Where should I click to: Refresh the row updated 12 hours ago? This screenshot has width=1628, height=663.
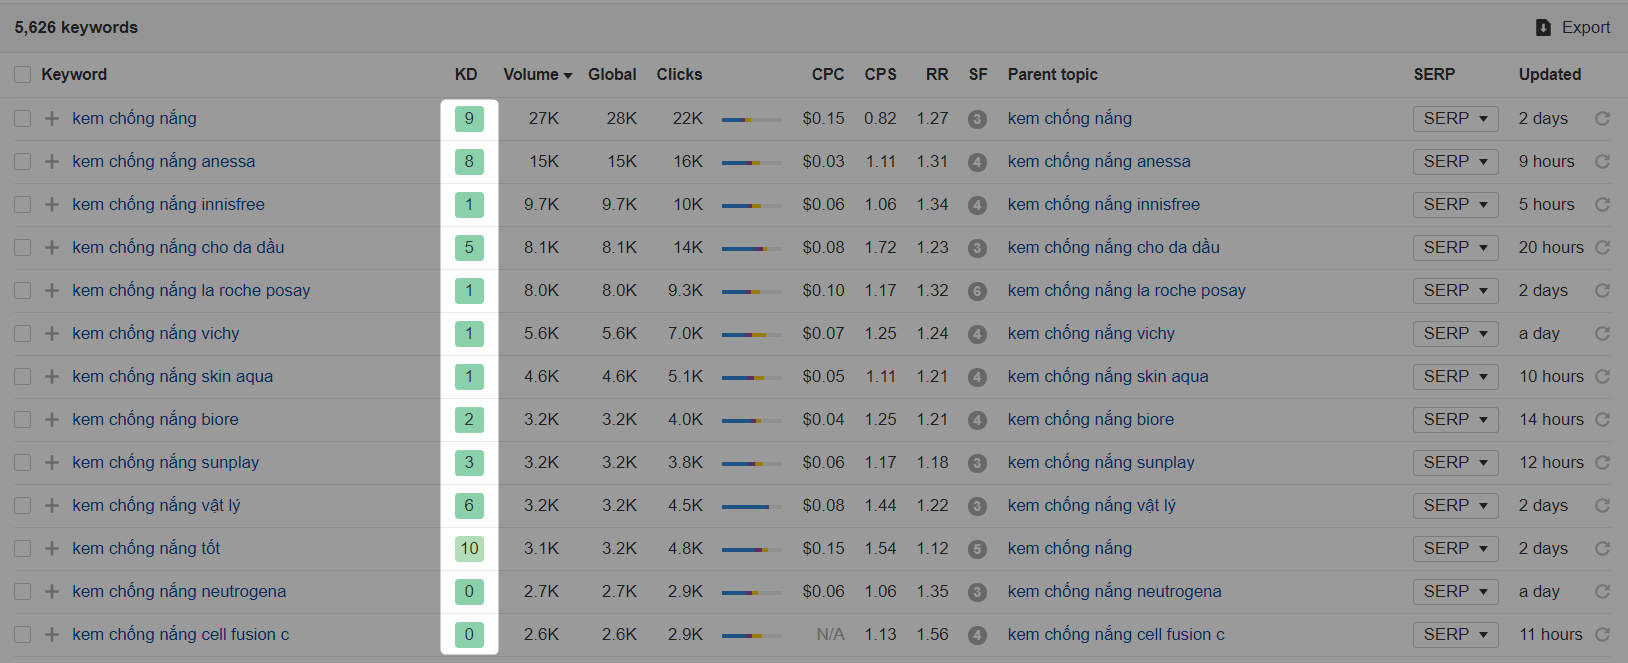pyautogui.click(x=1602, y=462)
